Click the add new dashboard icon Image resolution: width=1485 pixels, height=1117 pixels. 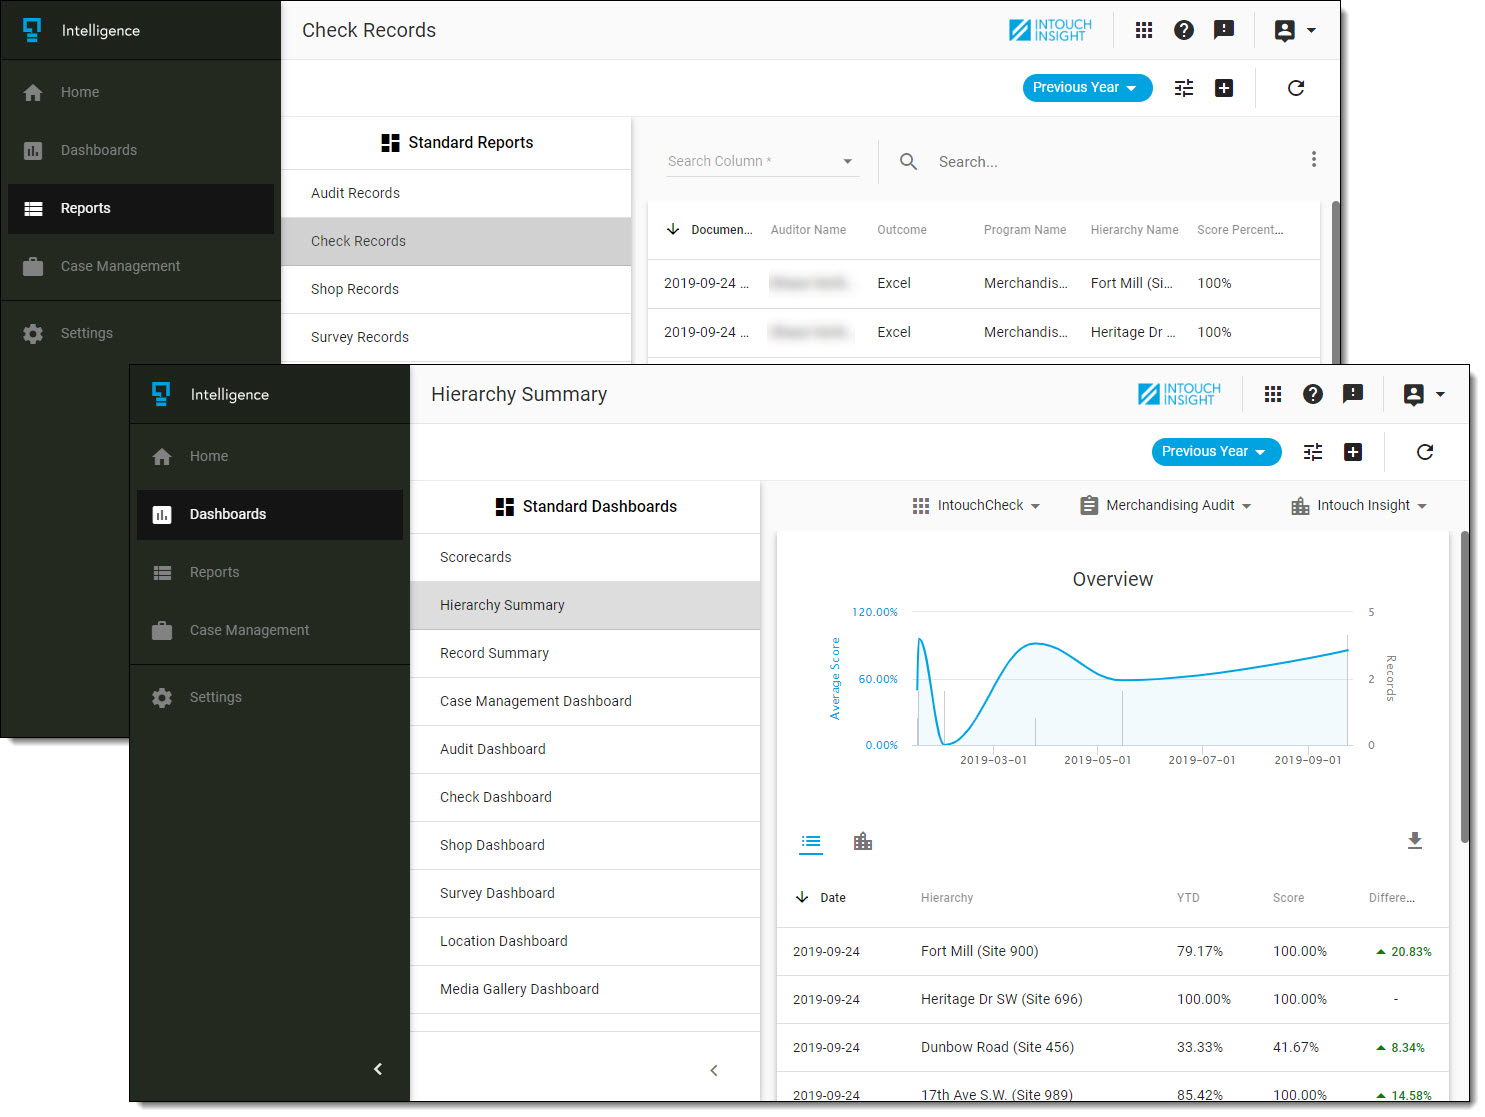click(1353, 452)
